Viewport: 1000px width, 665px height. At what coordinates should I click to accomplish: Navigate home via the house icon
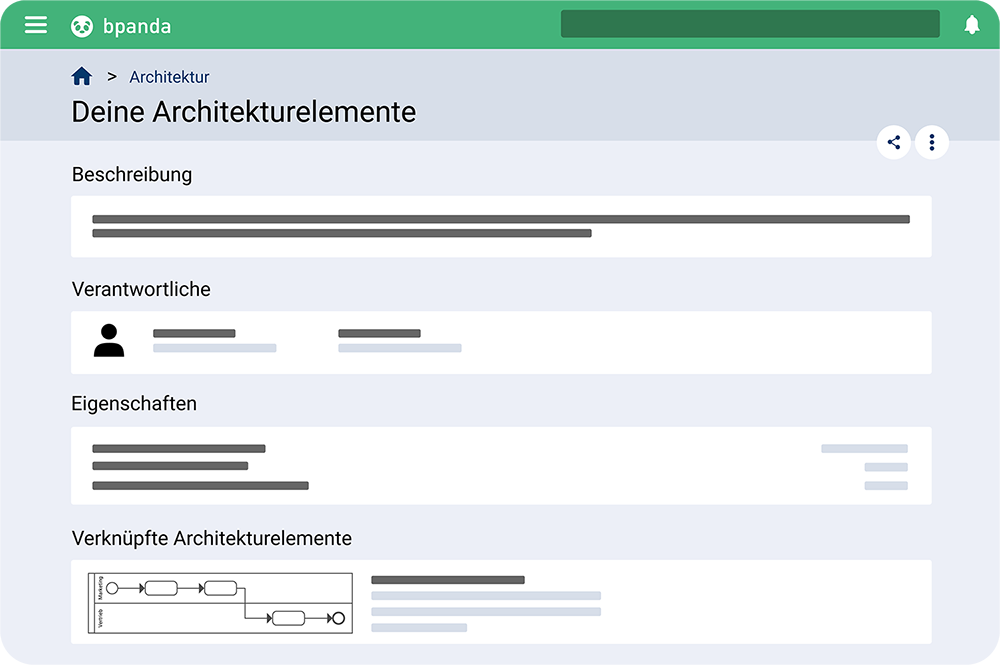click(x=81, y=75)
